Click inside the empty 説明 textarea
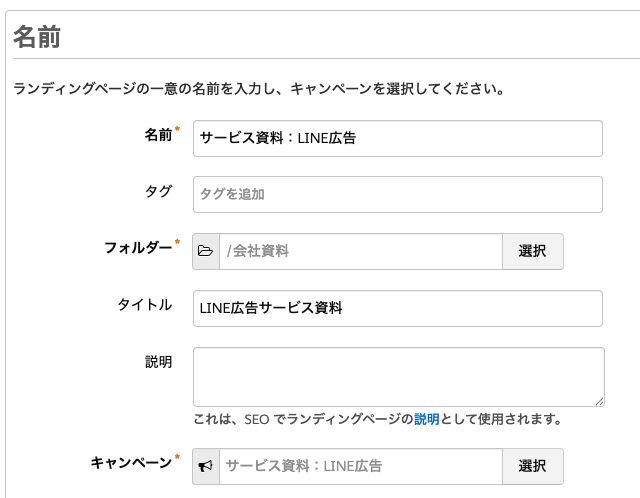 tap(398, 376)
